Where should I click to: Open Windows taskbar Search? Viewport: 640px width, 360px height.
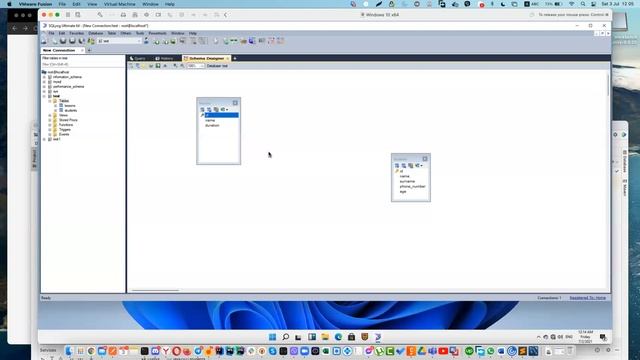[286, 337]
